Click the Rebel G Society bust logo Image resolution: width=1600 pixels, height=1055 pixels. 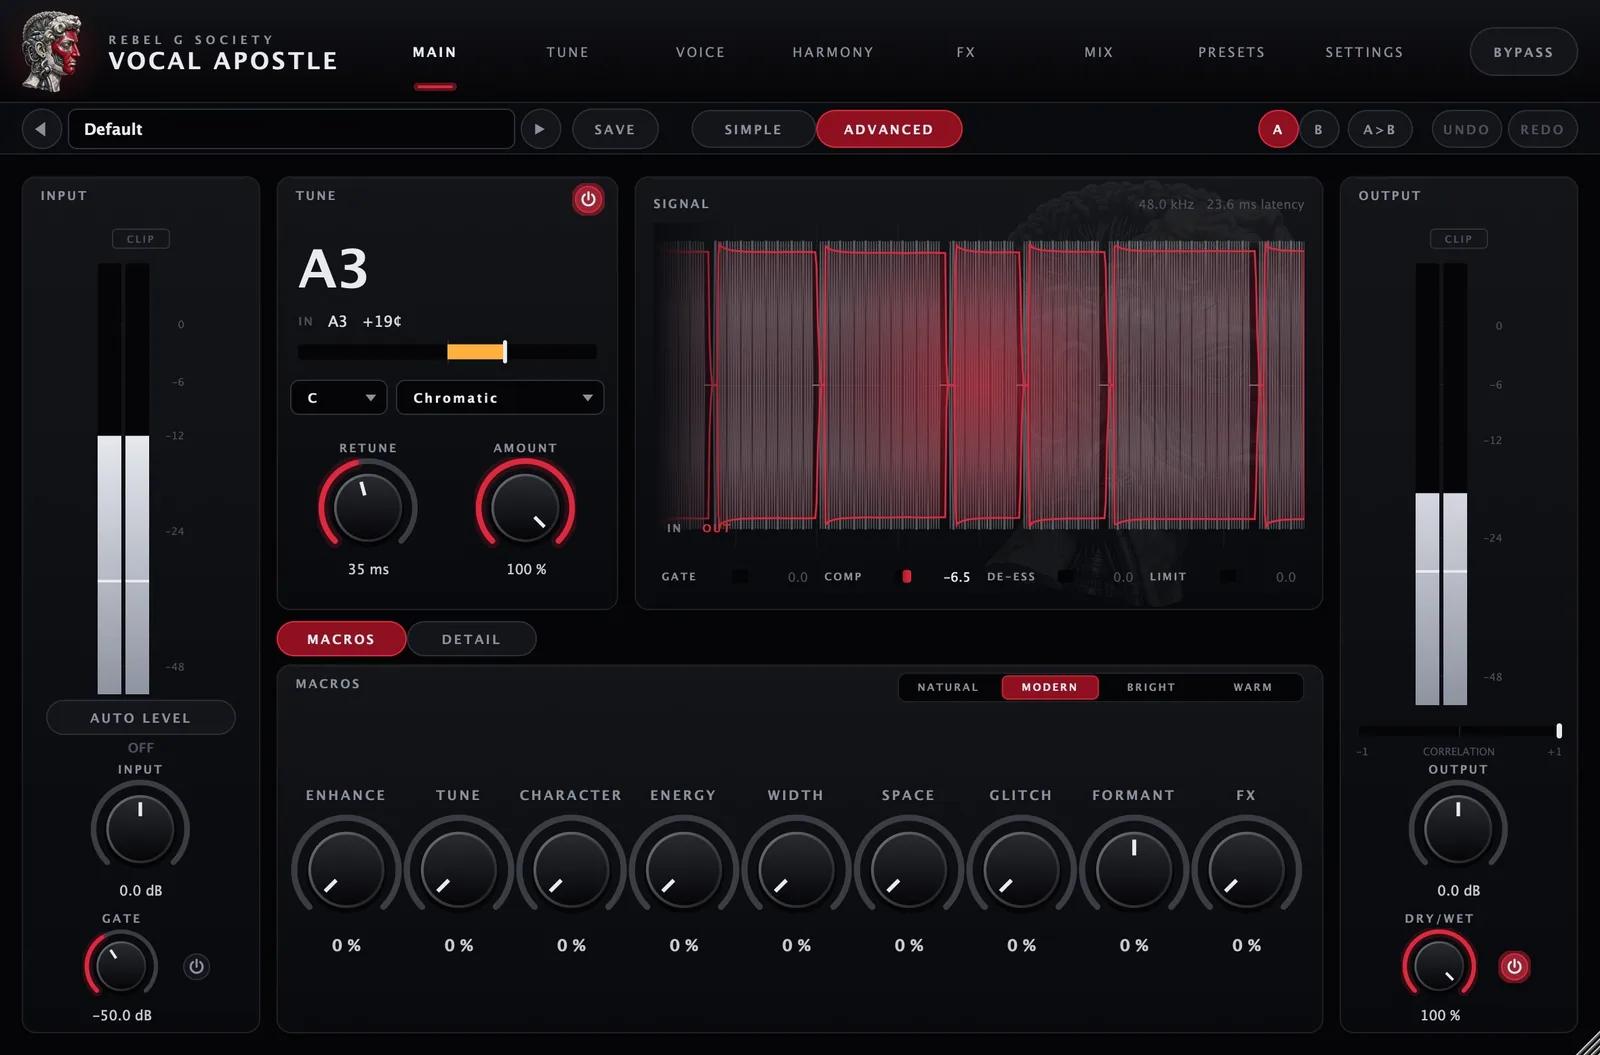point(52,51)
